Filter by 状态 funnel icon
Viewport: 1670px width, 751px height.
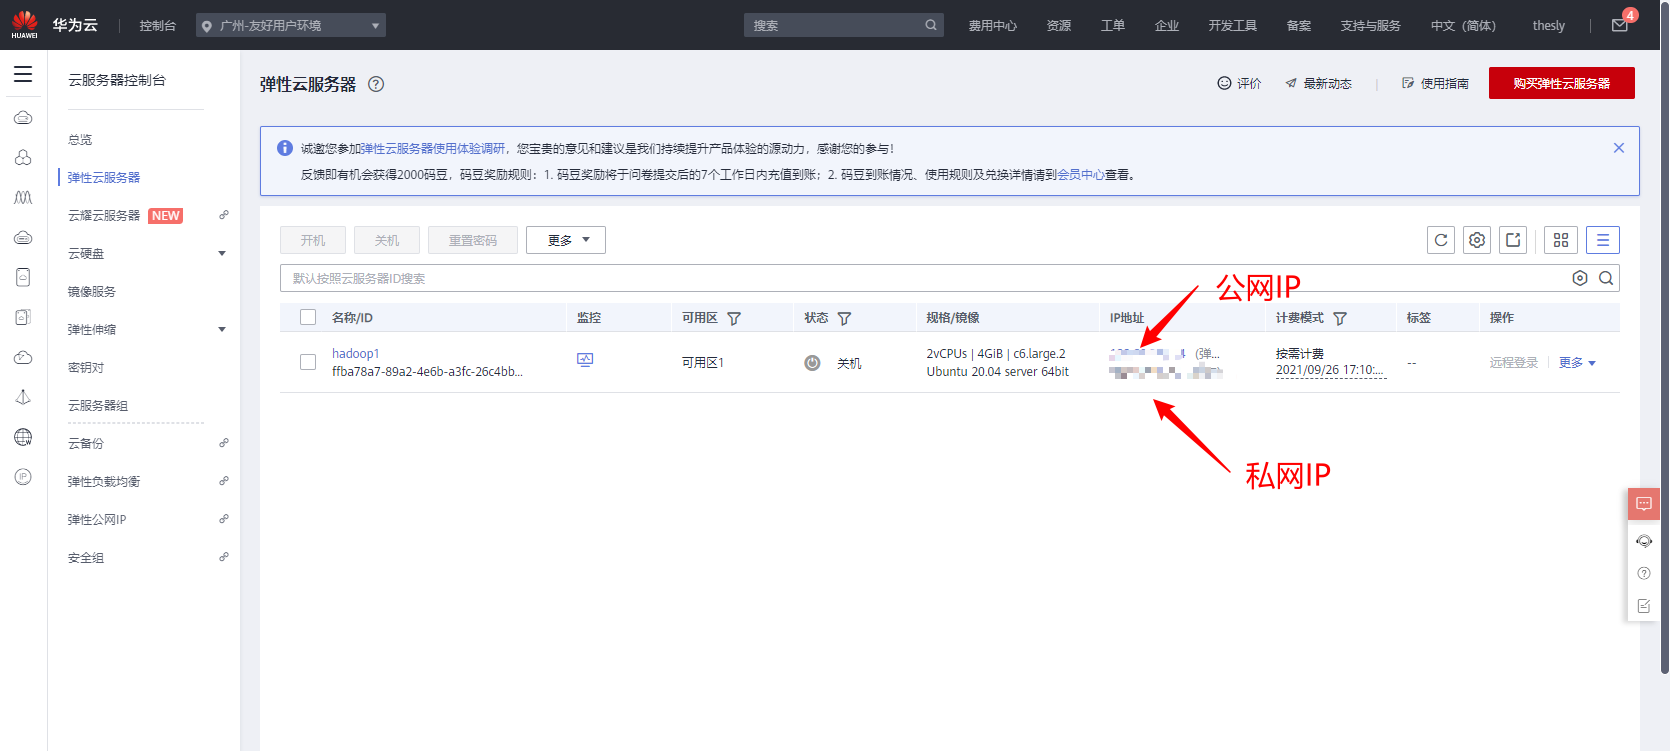(844, 318)
